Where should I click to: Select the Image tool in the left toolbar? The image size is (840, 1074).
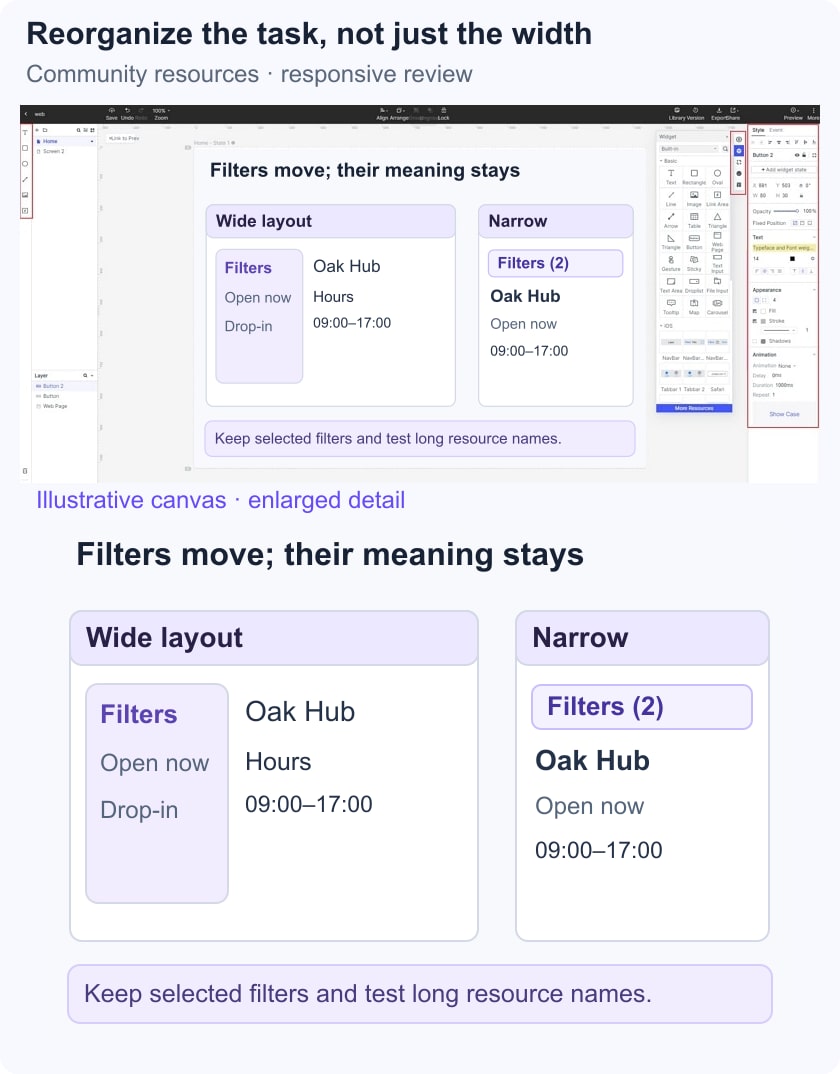click(25, 195)
